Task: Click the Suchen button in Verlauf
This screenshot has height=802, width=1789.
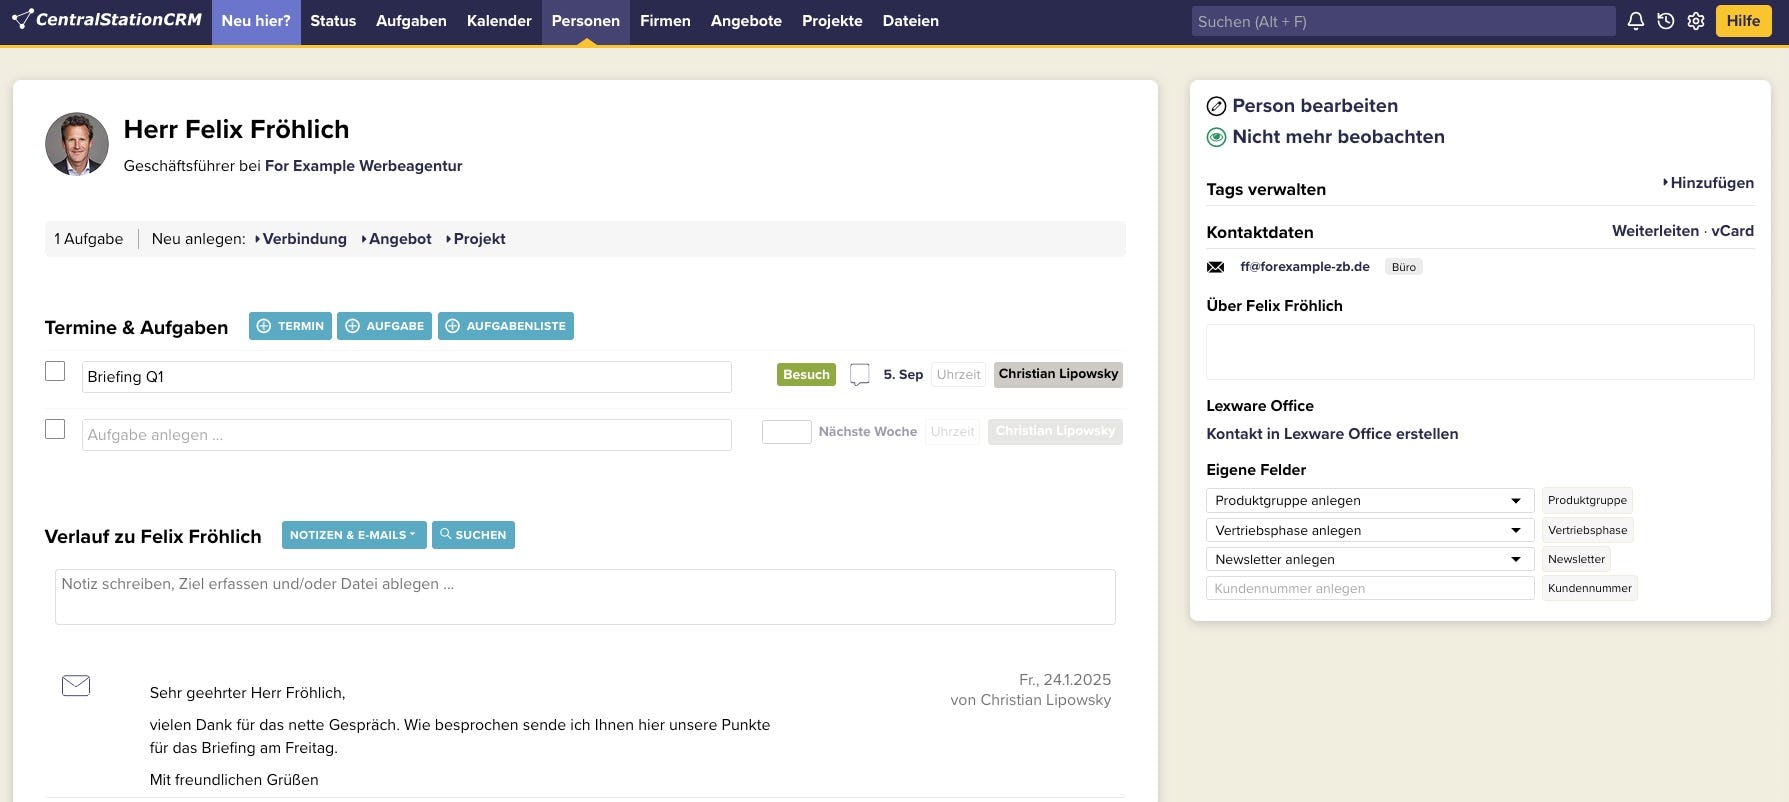Action: [473, 535]
